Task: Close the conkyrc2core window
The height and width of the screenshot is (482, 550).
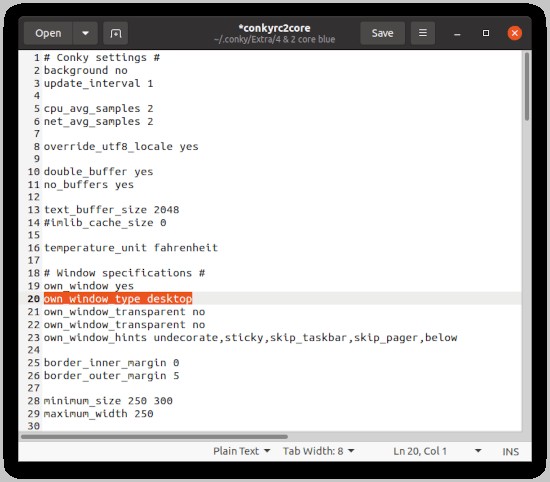Action: 515,33
